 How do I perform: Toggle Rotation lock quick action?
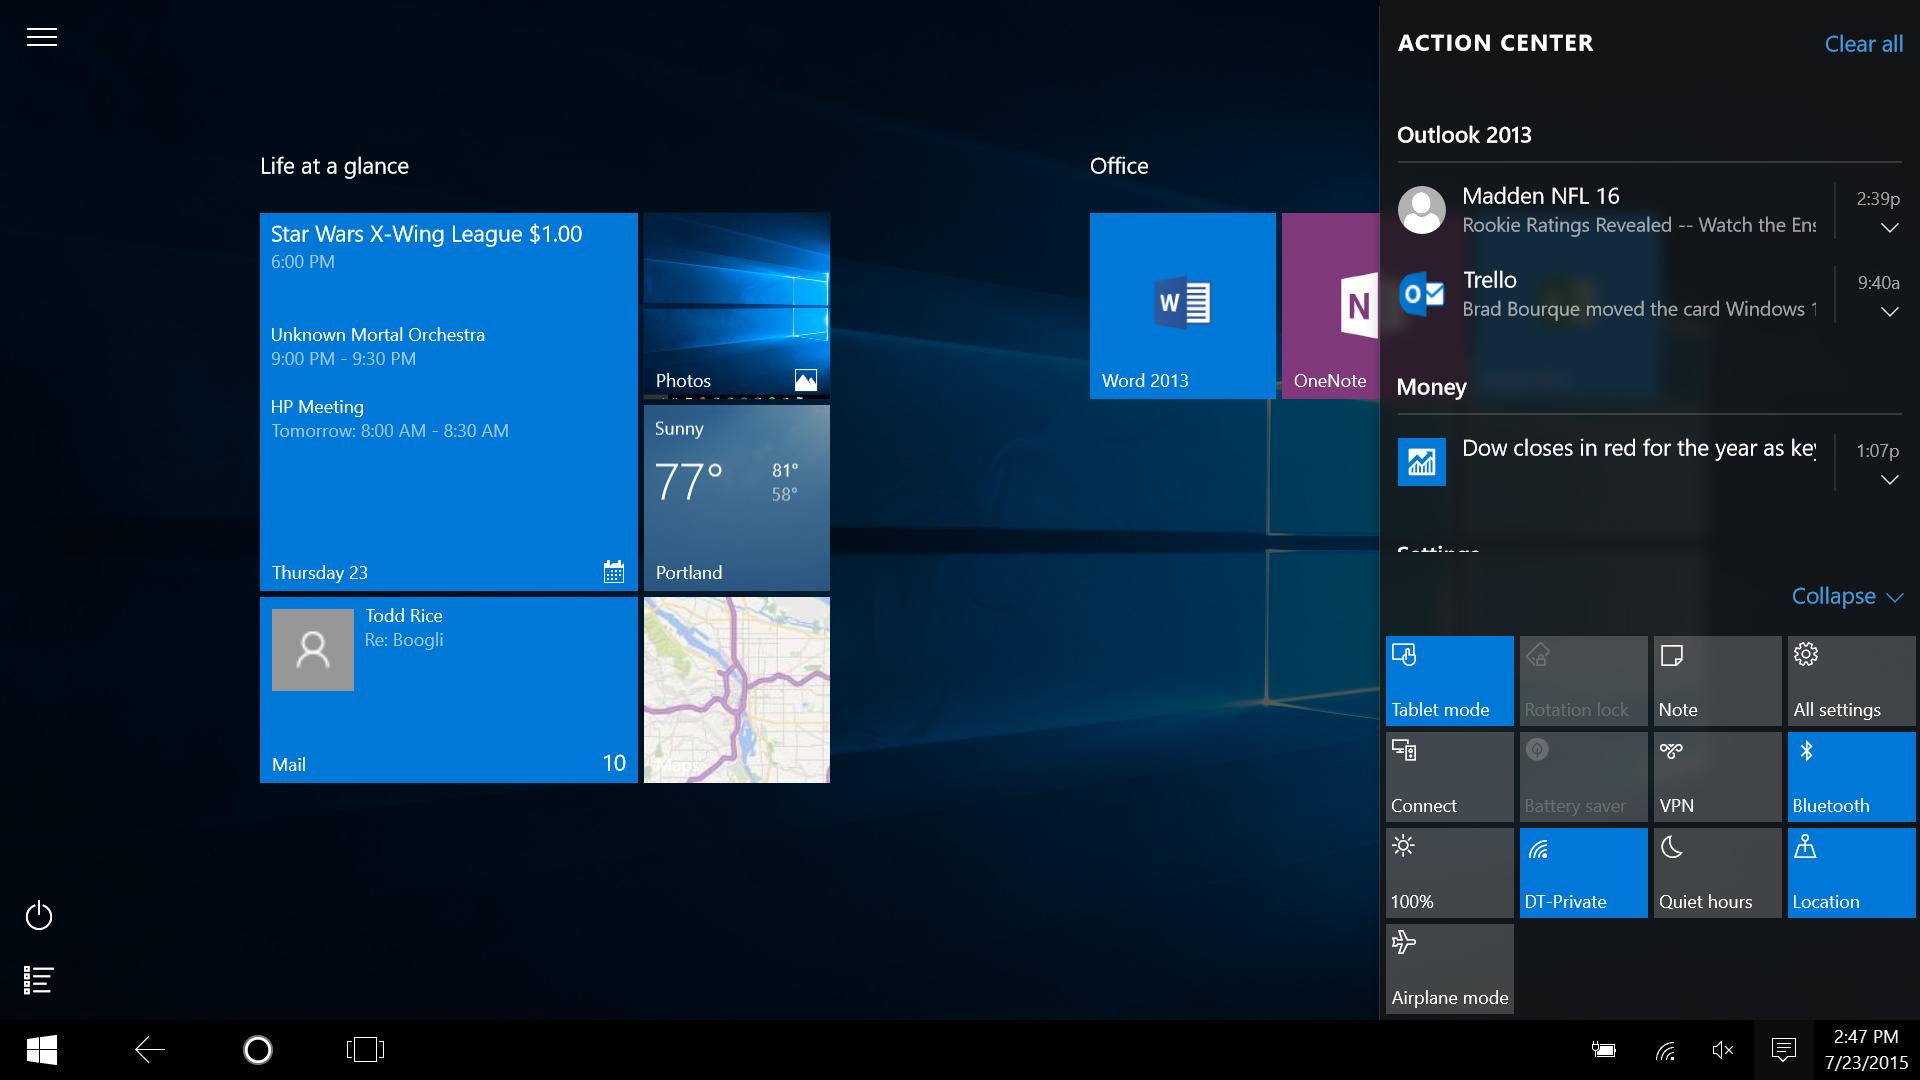click(1584, 681)
